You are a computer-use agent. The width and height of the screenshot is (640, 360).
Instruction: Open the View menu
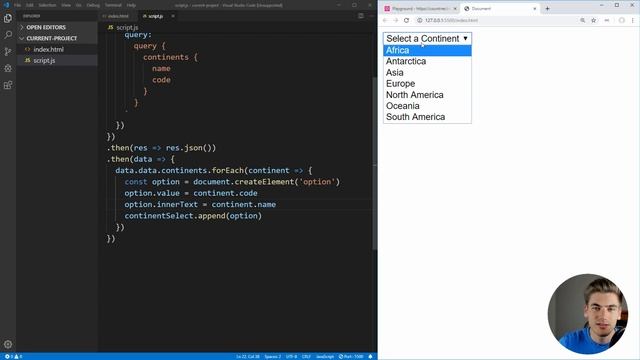click(x=66, y=5)
